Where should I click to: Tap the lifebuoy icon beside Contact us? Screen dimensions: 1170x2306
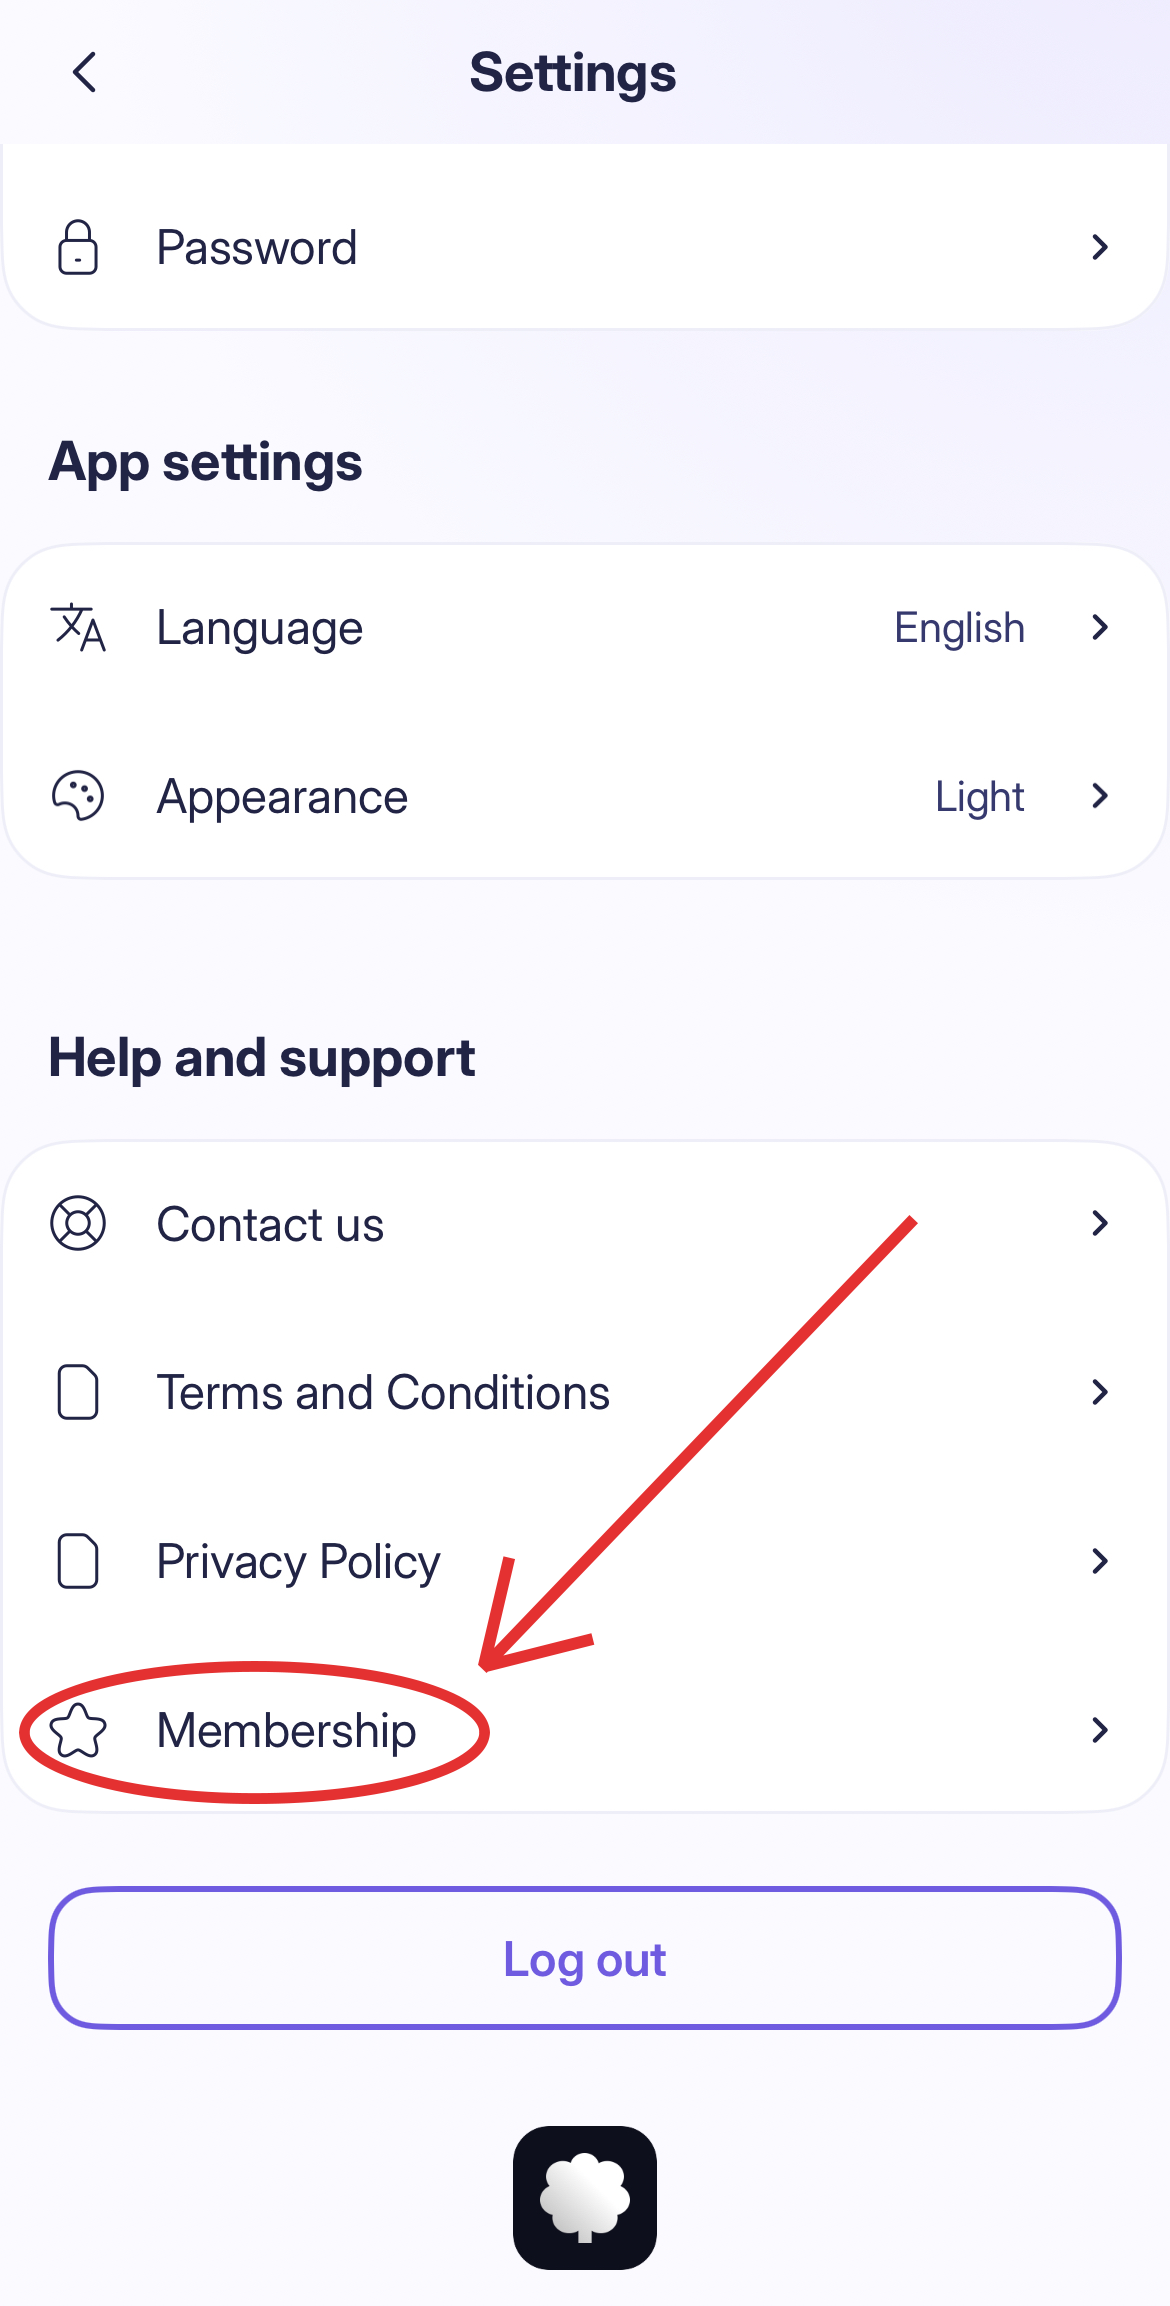pos(78,1223)
